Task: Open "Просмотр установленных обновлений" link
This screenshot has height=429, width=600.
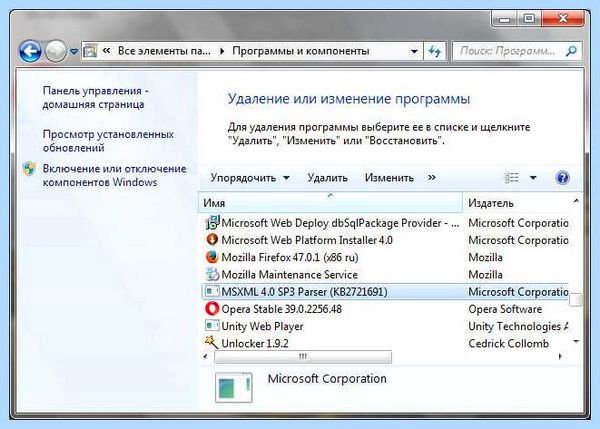Action: coord(108,141)
